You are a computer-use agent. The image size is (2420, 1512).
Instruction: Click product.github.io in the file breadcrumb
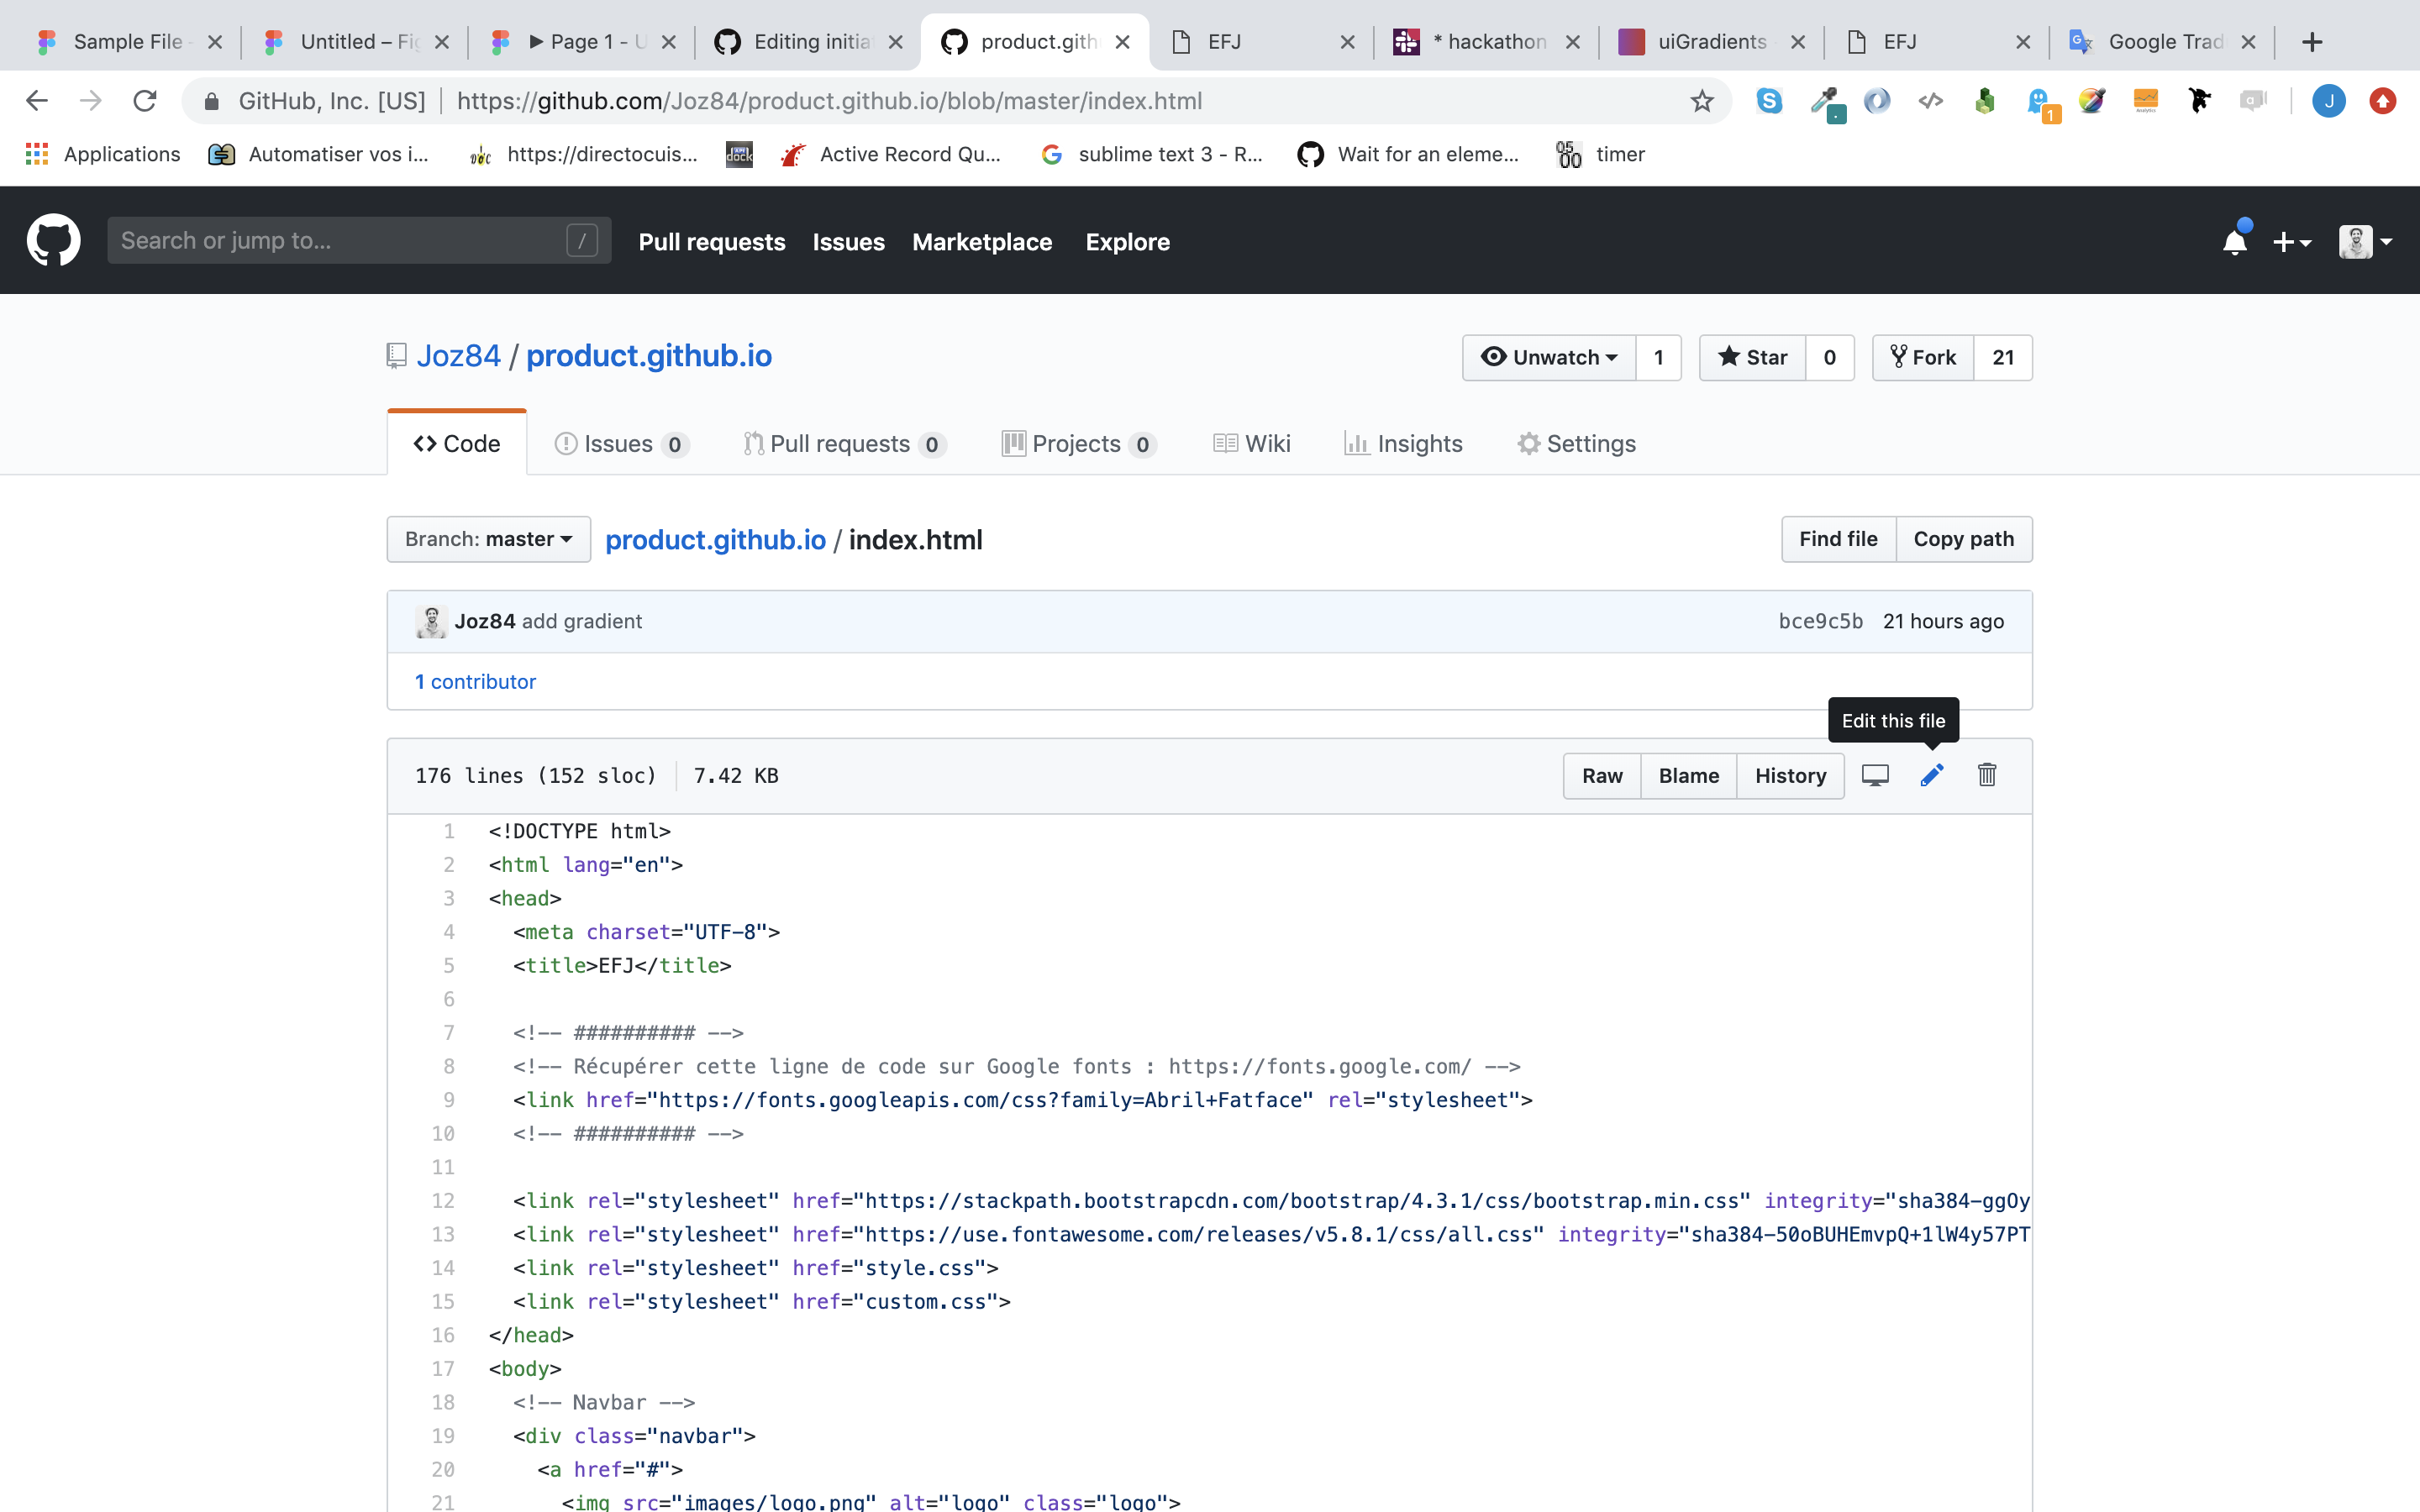[715, 540]
